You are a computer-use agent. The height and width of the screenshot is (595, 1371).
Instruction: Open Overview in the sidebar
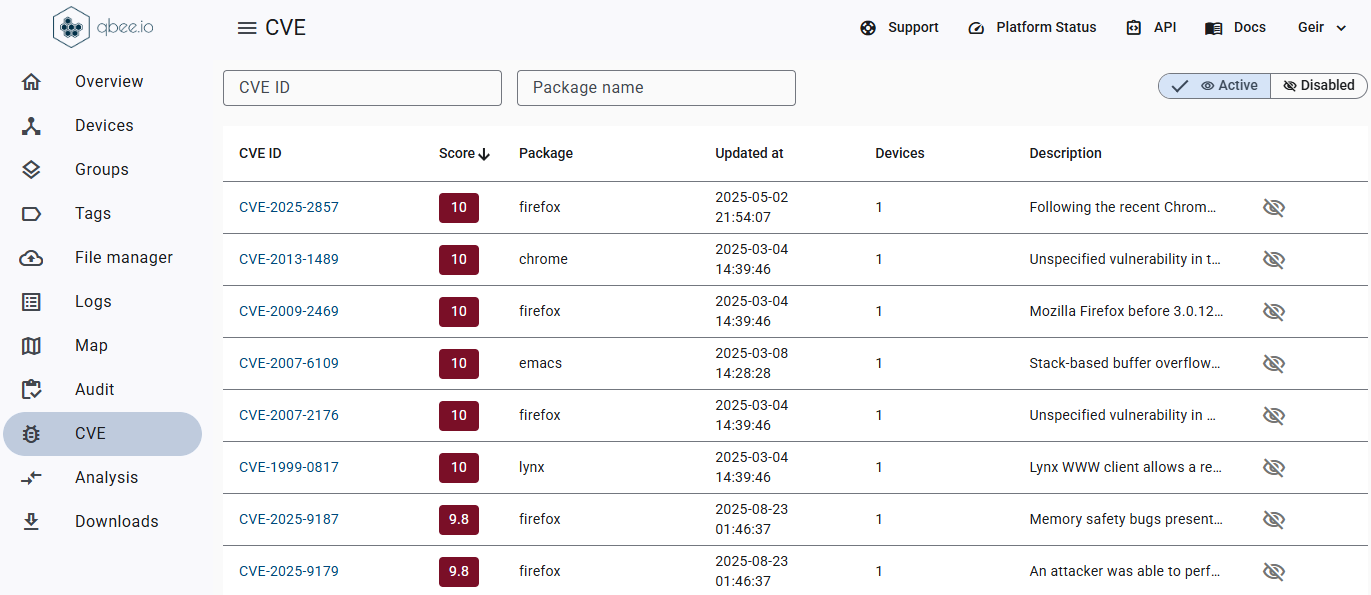pyautogui.click(x=109, y=82)
